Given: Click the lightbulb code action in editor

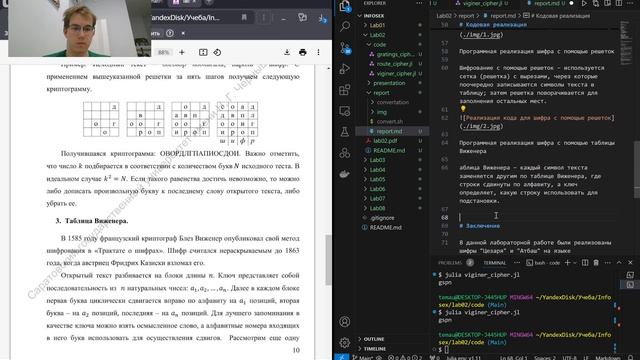Looking at the screenshot, I should pyautogui.click(x=463, y=109).
